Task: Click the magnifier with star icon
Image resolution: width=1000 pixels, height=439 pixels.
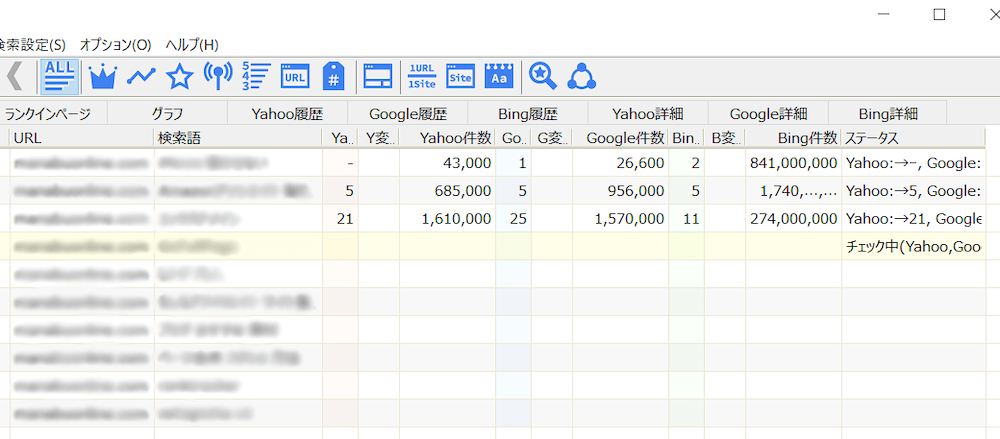Action: (543, 77)
